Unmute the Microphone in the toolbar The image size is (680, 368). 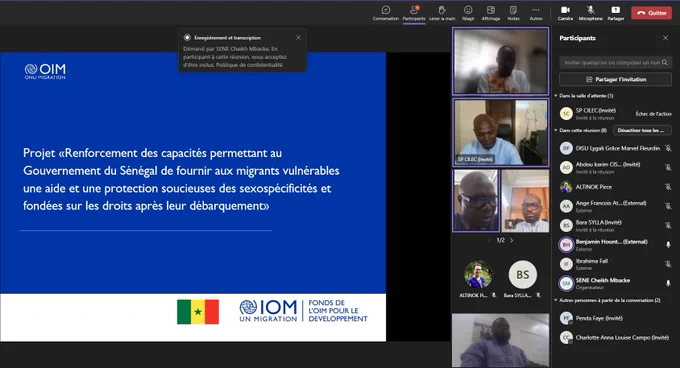[590, 13]
